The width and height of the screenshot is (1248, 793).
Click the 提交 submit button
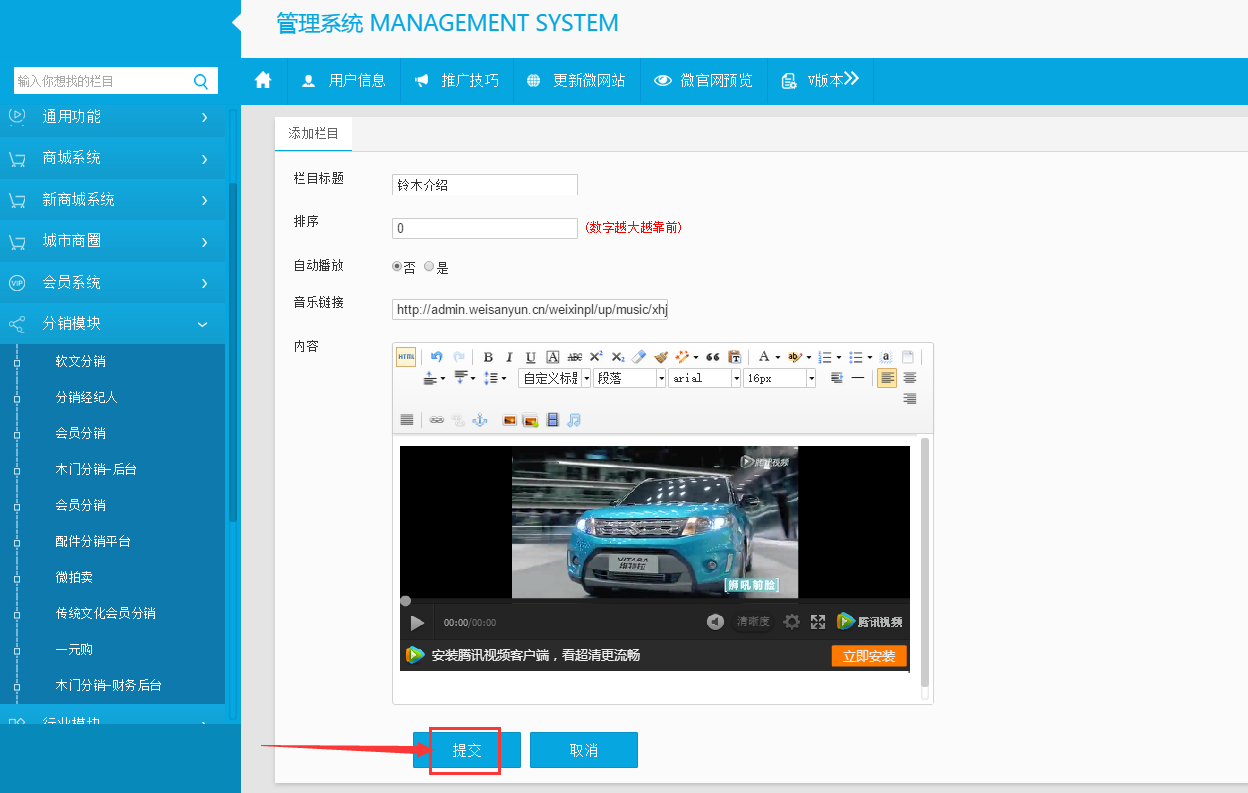(467, 750)
